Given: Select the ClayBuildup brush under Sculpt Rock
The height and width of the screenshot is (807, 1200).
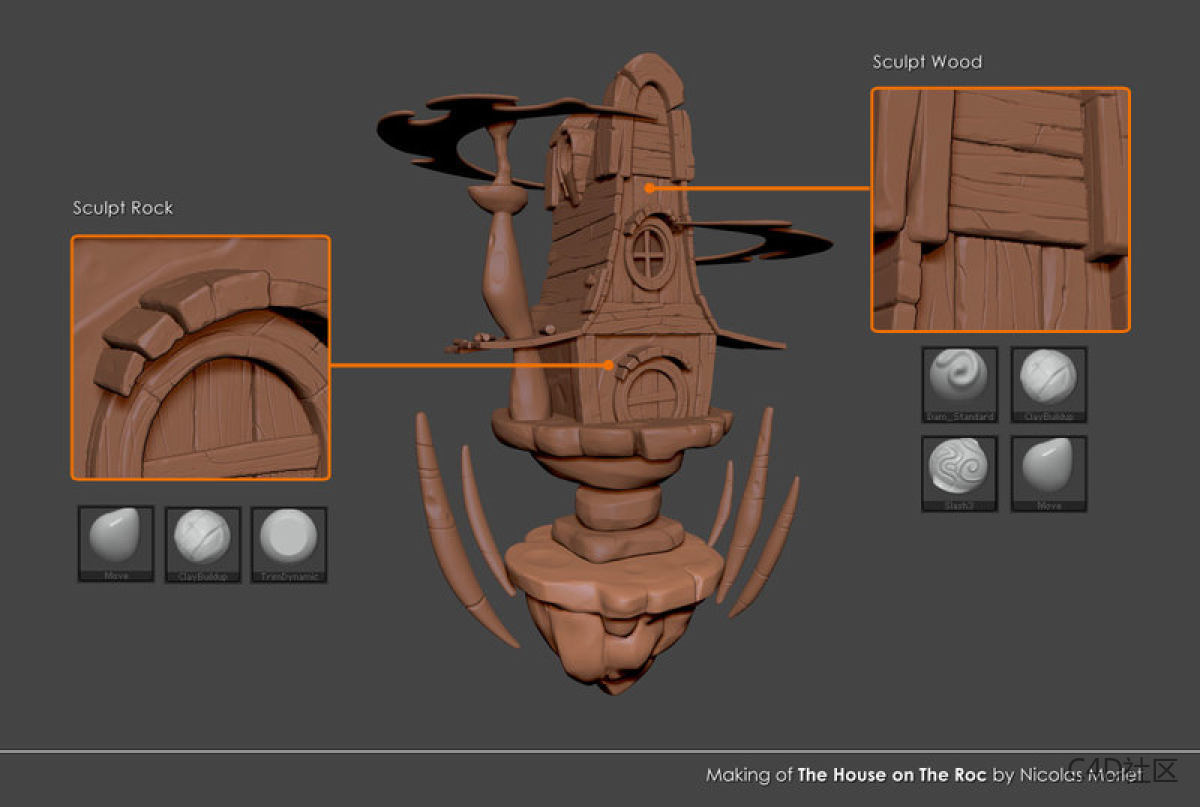Looking at the screenshot, I should 202,541.
